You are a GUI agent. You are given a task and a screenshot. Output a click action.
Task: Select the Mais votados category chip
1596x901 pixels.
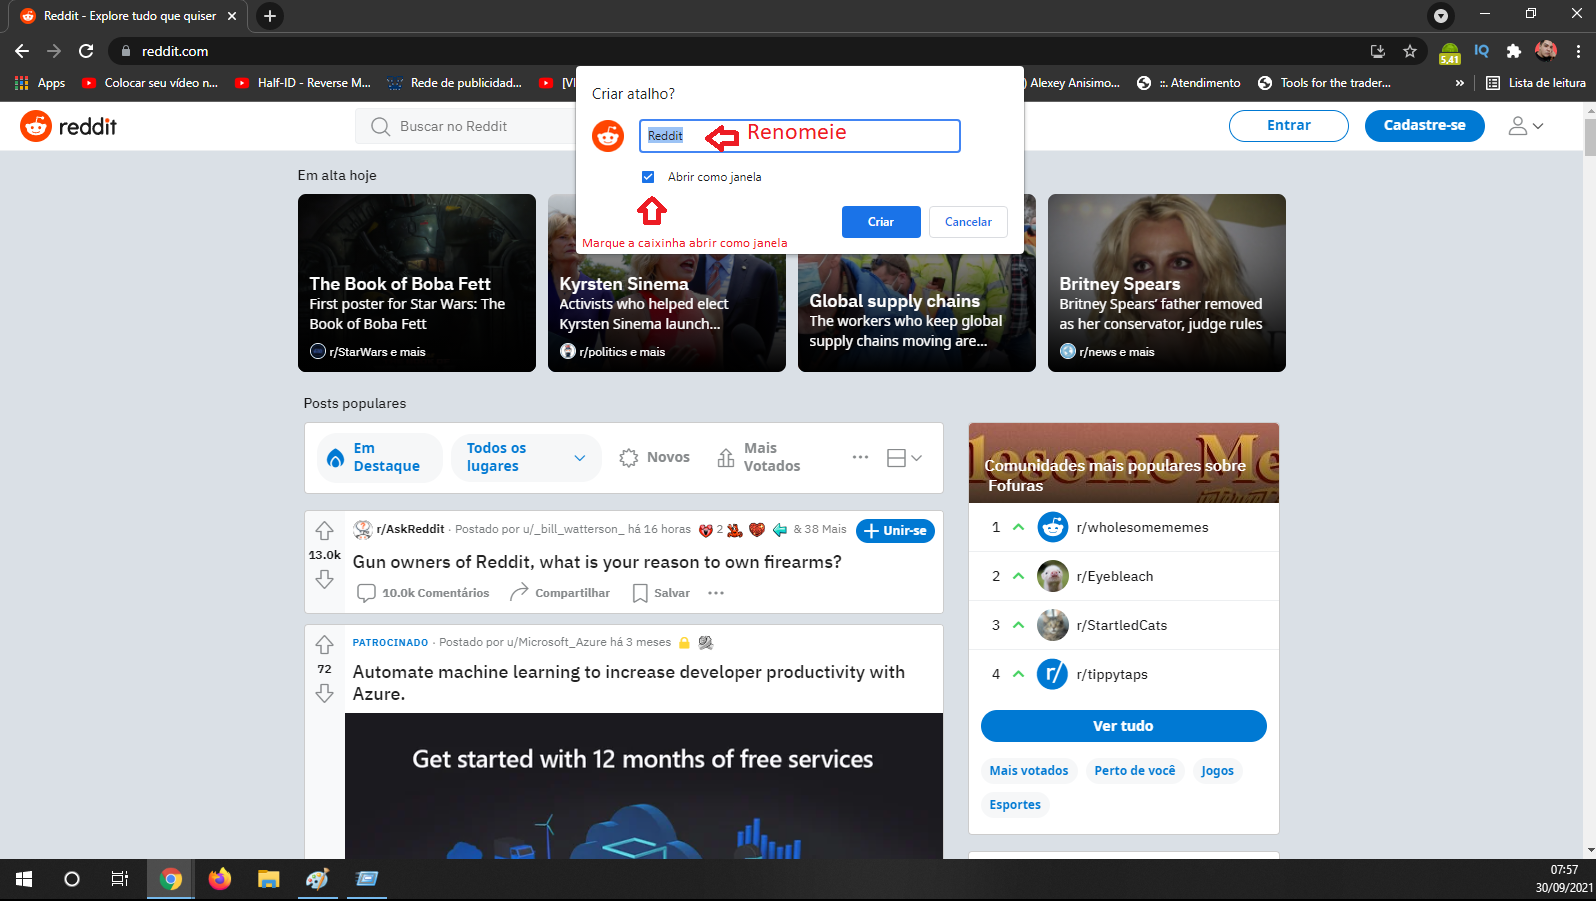point(1029,771)
